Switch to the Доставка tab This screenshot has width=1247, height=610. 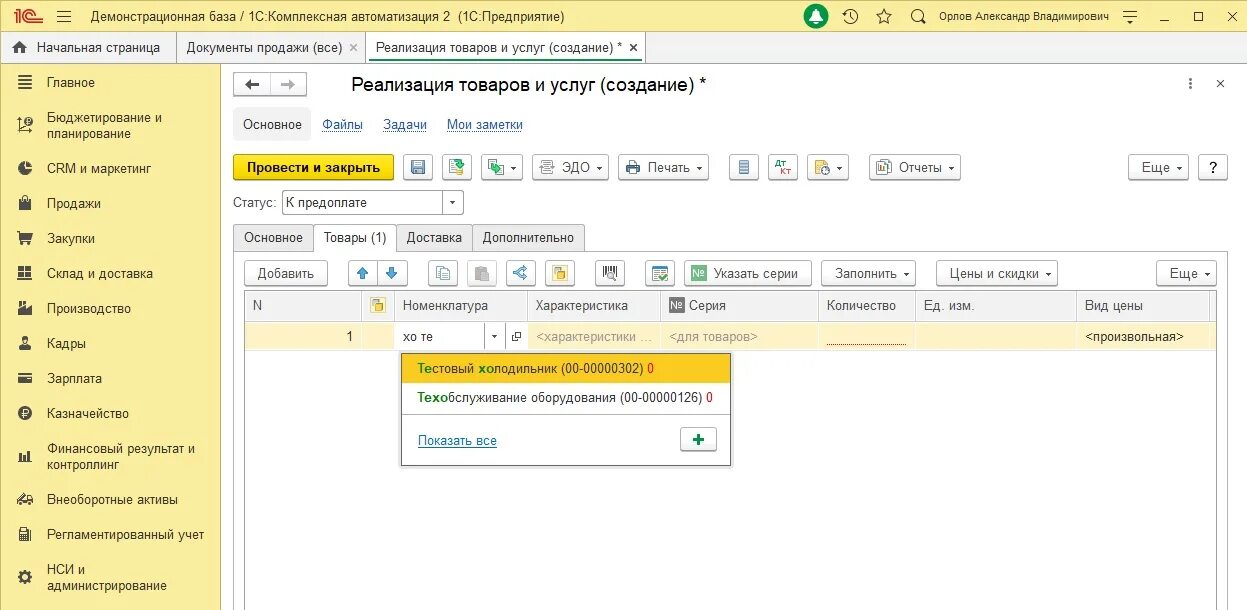coord(434,238)
